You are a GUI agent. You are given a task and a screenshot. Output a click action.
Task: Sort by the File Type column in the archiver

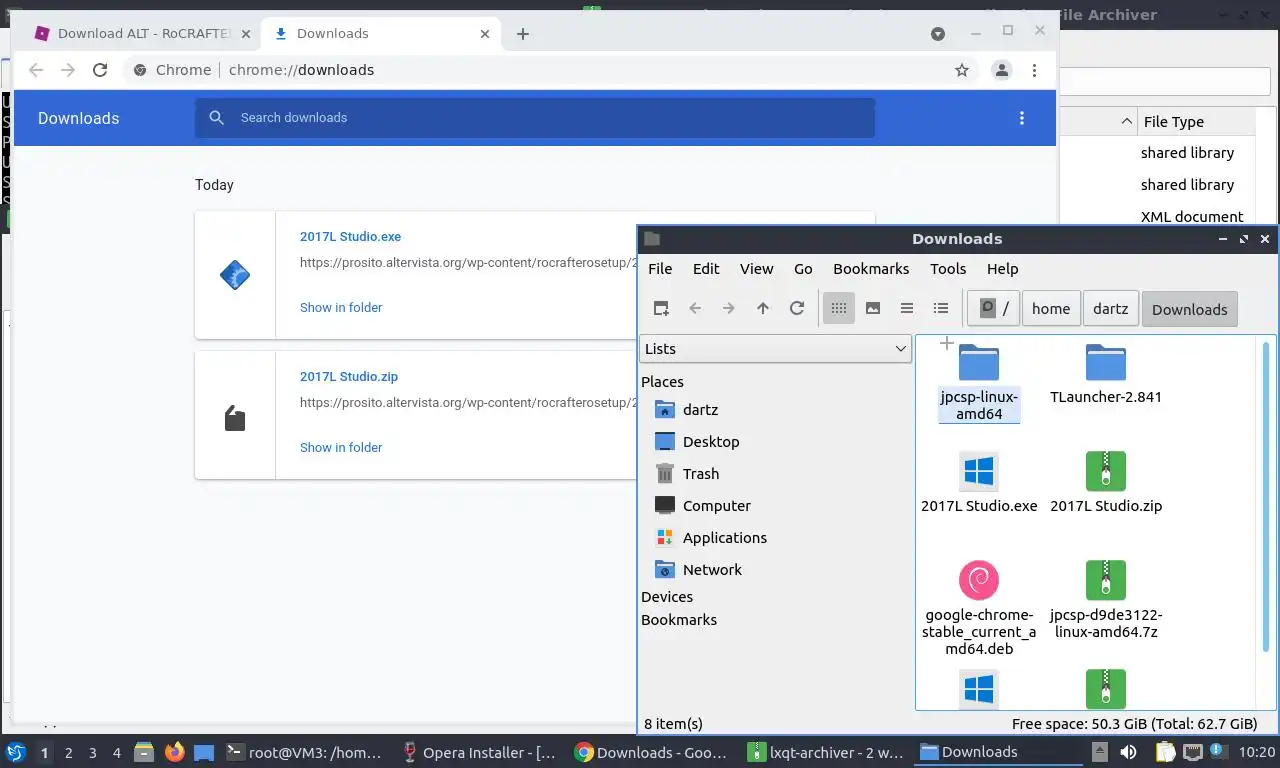(1196, 122)
